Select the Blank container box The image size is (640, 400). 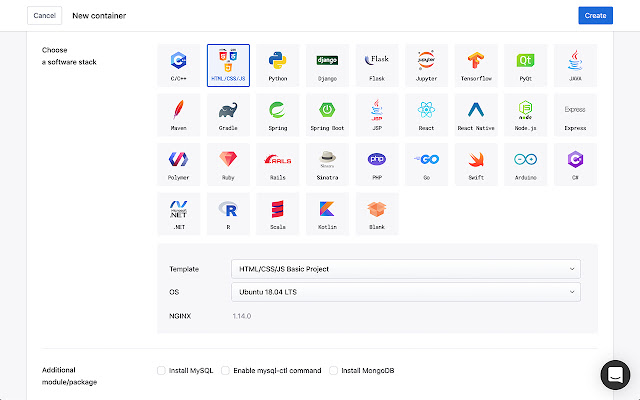pyautogui.click(x=377, y=214)
